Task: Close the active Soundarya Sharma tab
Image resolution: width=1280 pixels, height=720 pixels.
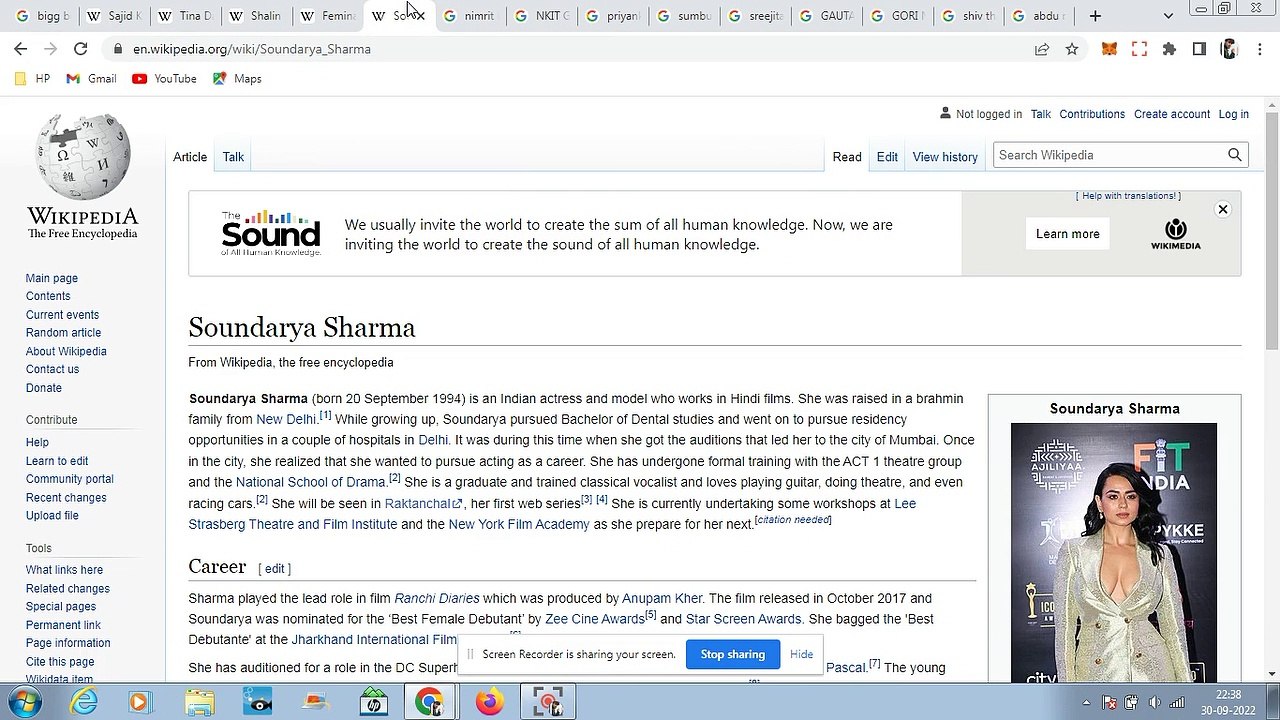Action: pos(419,16)
